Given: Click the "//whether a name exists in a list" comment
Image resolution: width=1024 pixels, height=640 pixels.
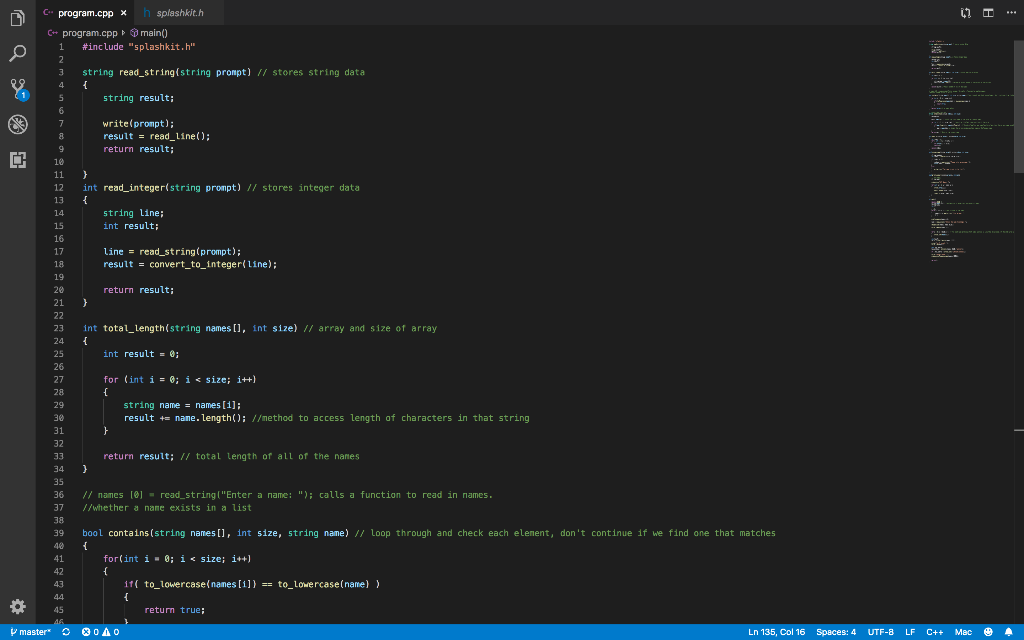Looking at the screenshot, I should (167, 508).
